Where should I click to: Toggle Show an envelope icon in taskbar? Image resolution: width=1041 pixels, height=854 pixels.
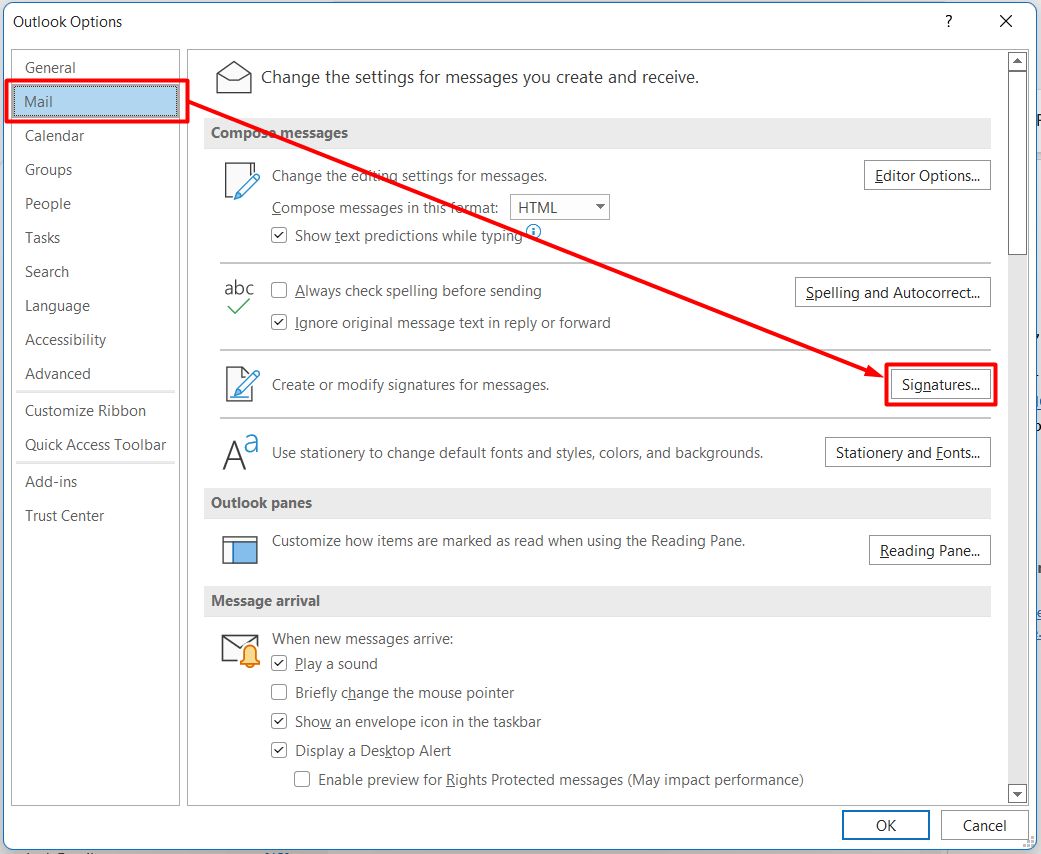279,721
